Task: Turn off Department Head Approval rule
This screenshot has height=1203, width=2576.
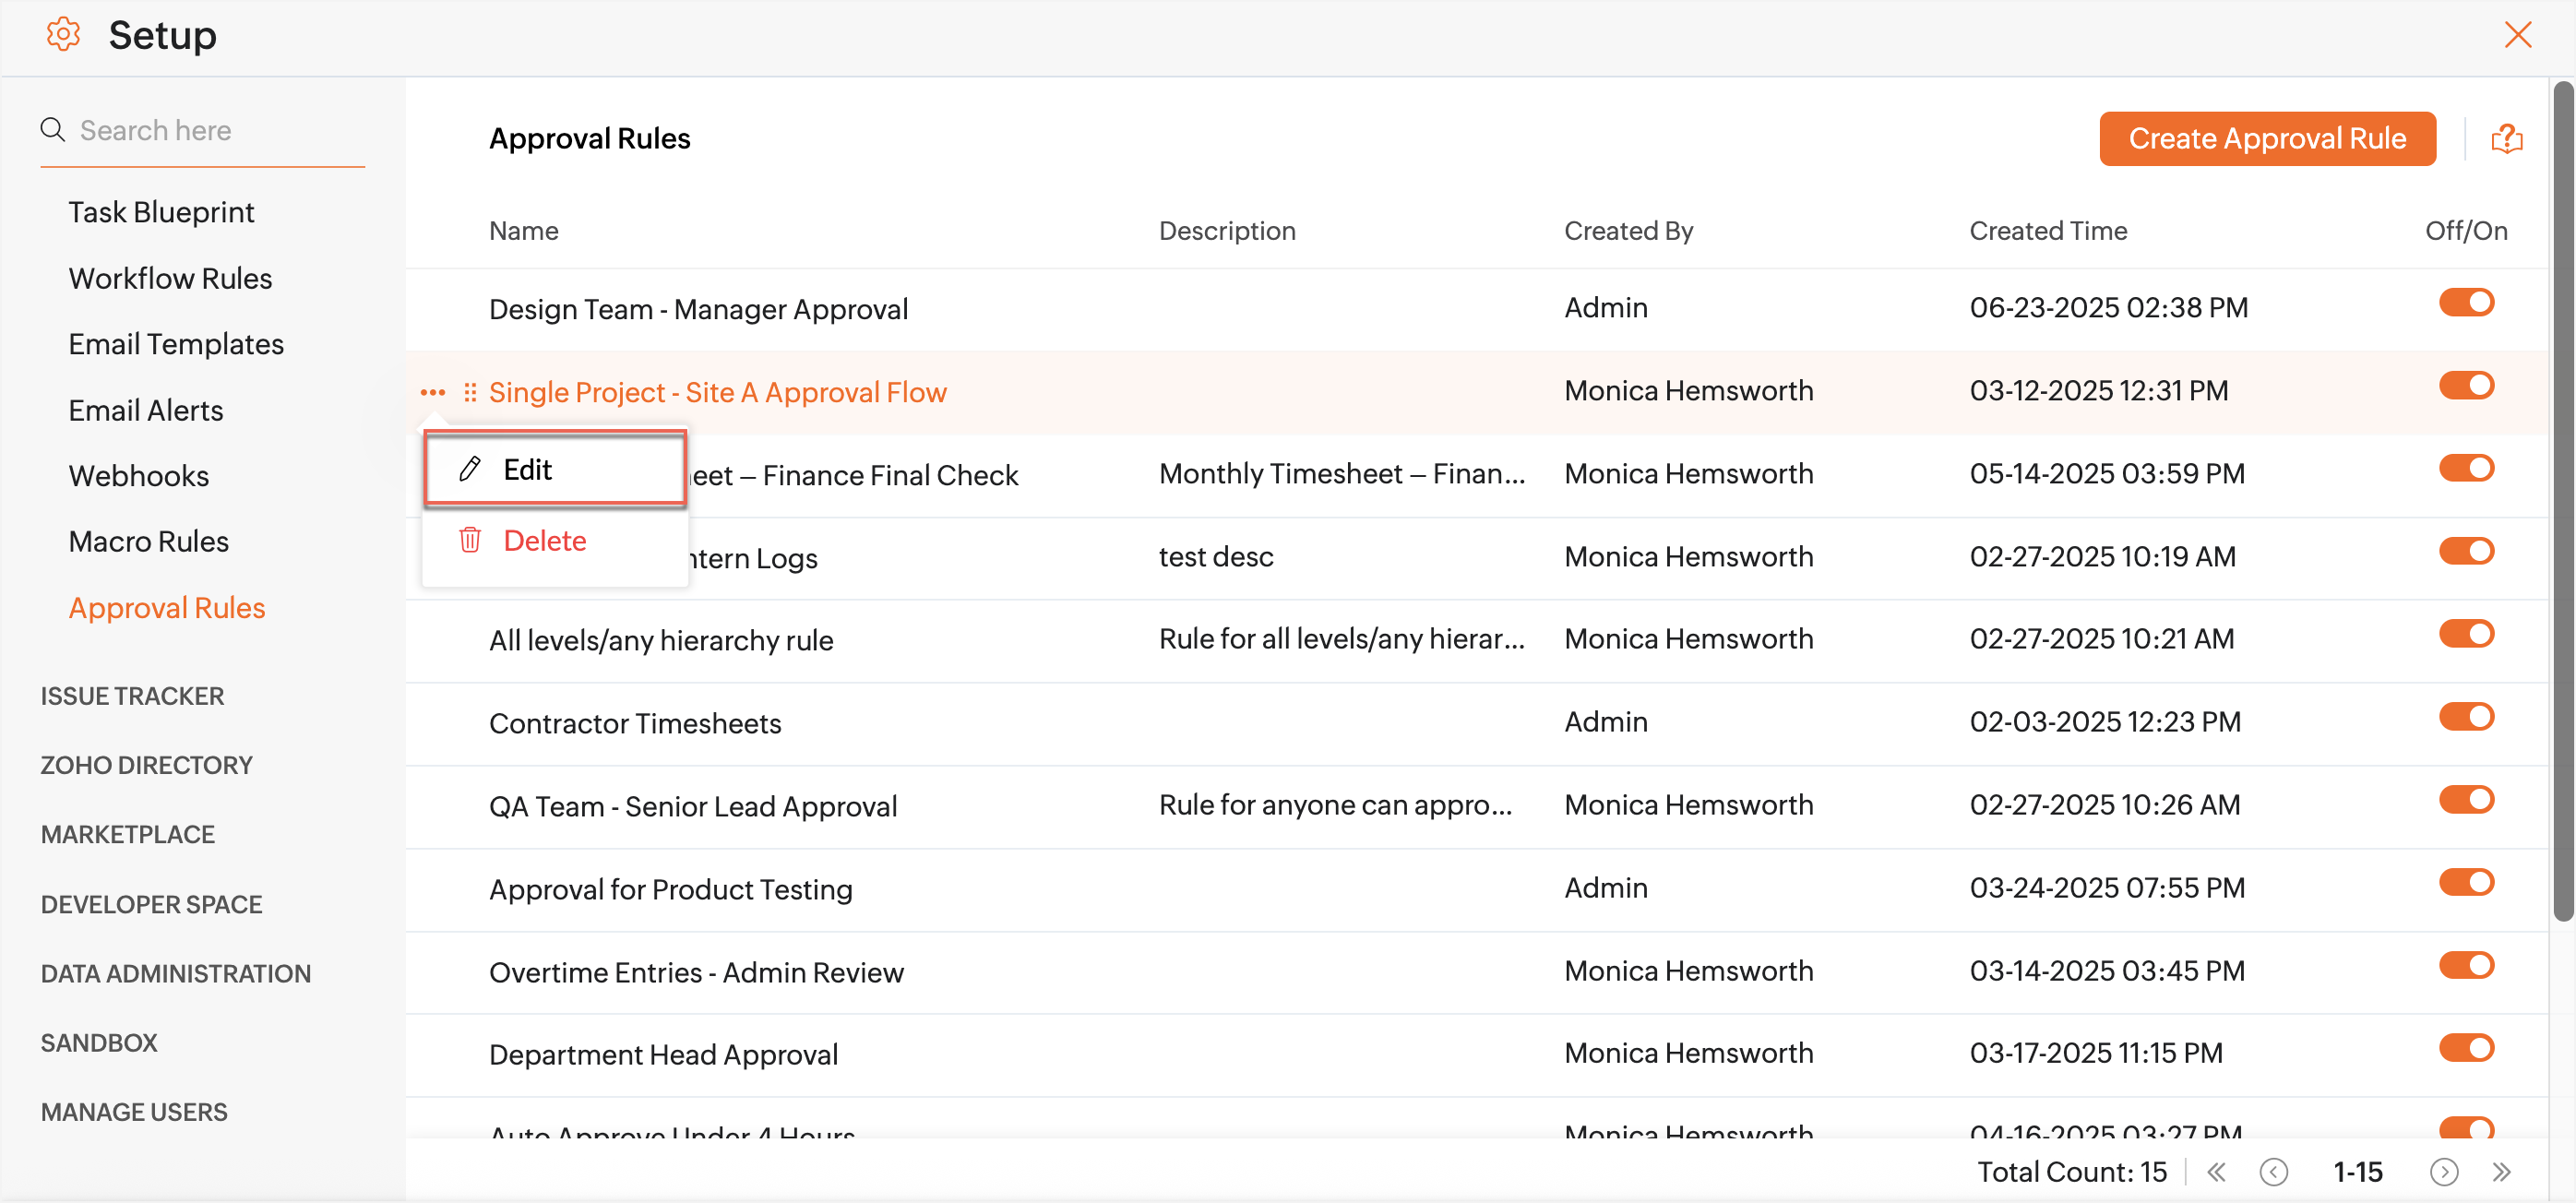Action: [x=2466, y=1047]
